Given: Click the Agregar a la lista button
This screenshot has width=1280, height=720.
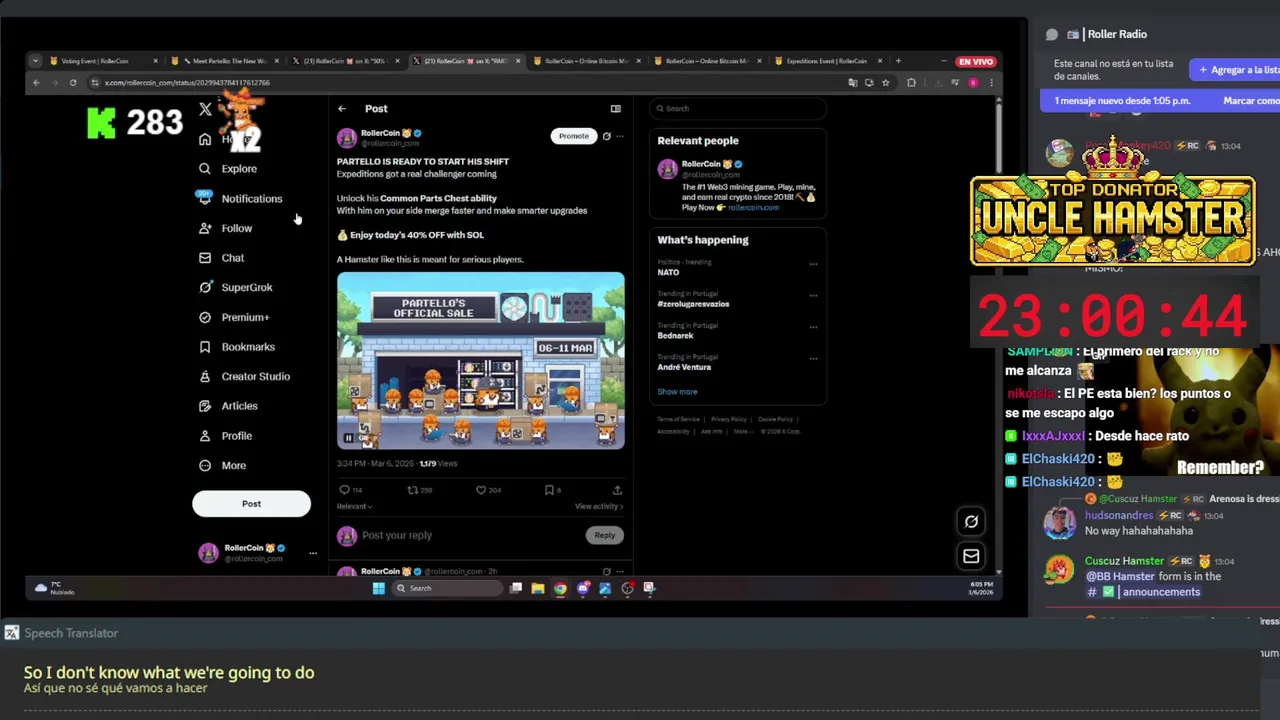Looking at the screenshot, I should tap(1236, 70).
